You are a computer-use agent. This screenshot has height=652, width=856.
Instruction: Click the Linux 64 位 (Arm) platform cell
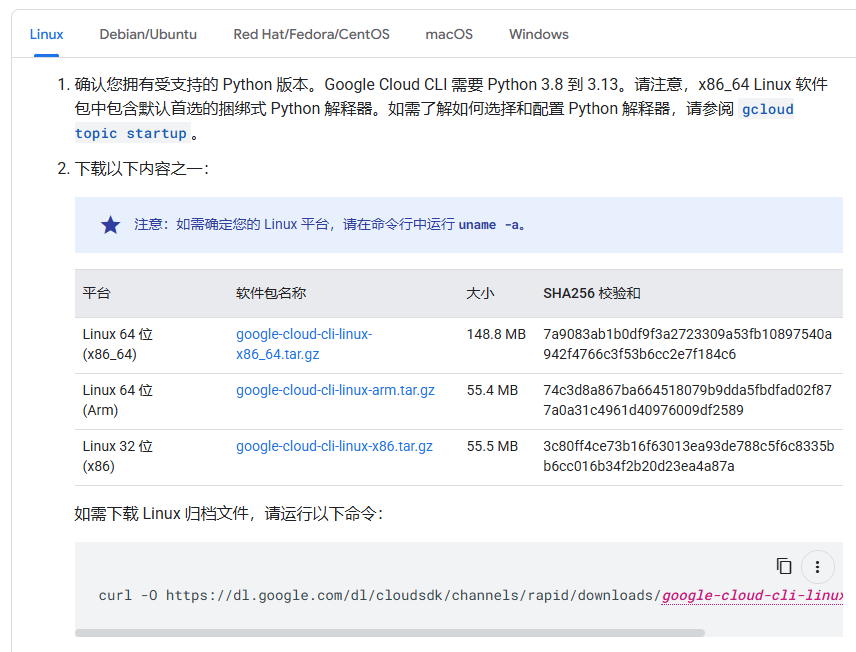tap(117, 400)
